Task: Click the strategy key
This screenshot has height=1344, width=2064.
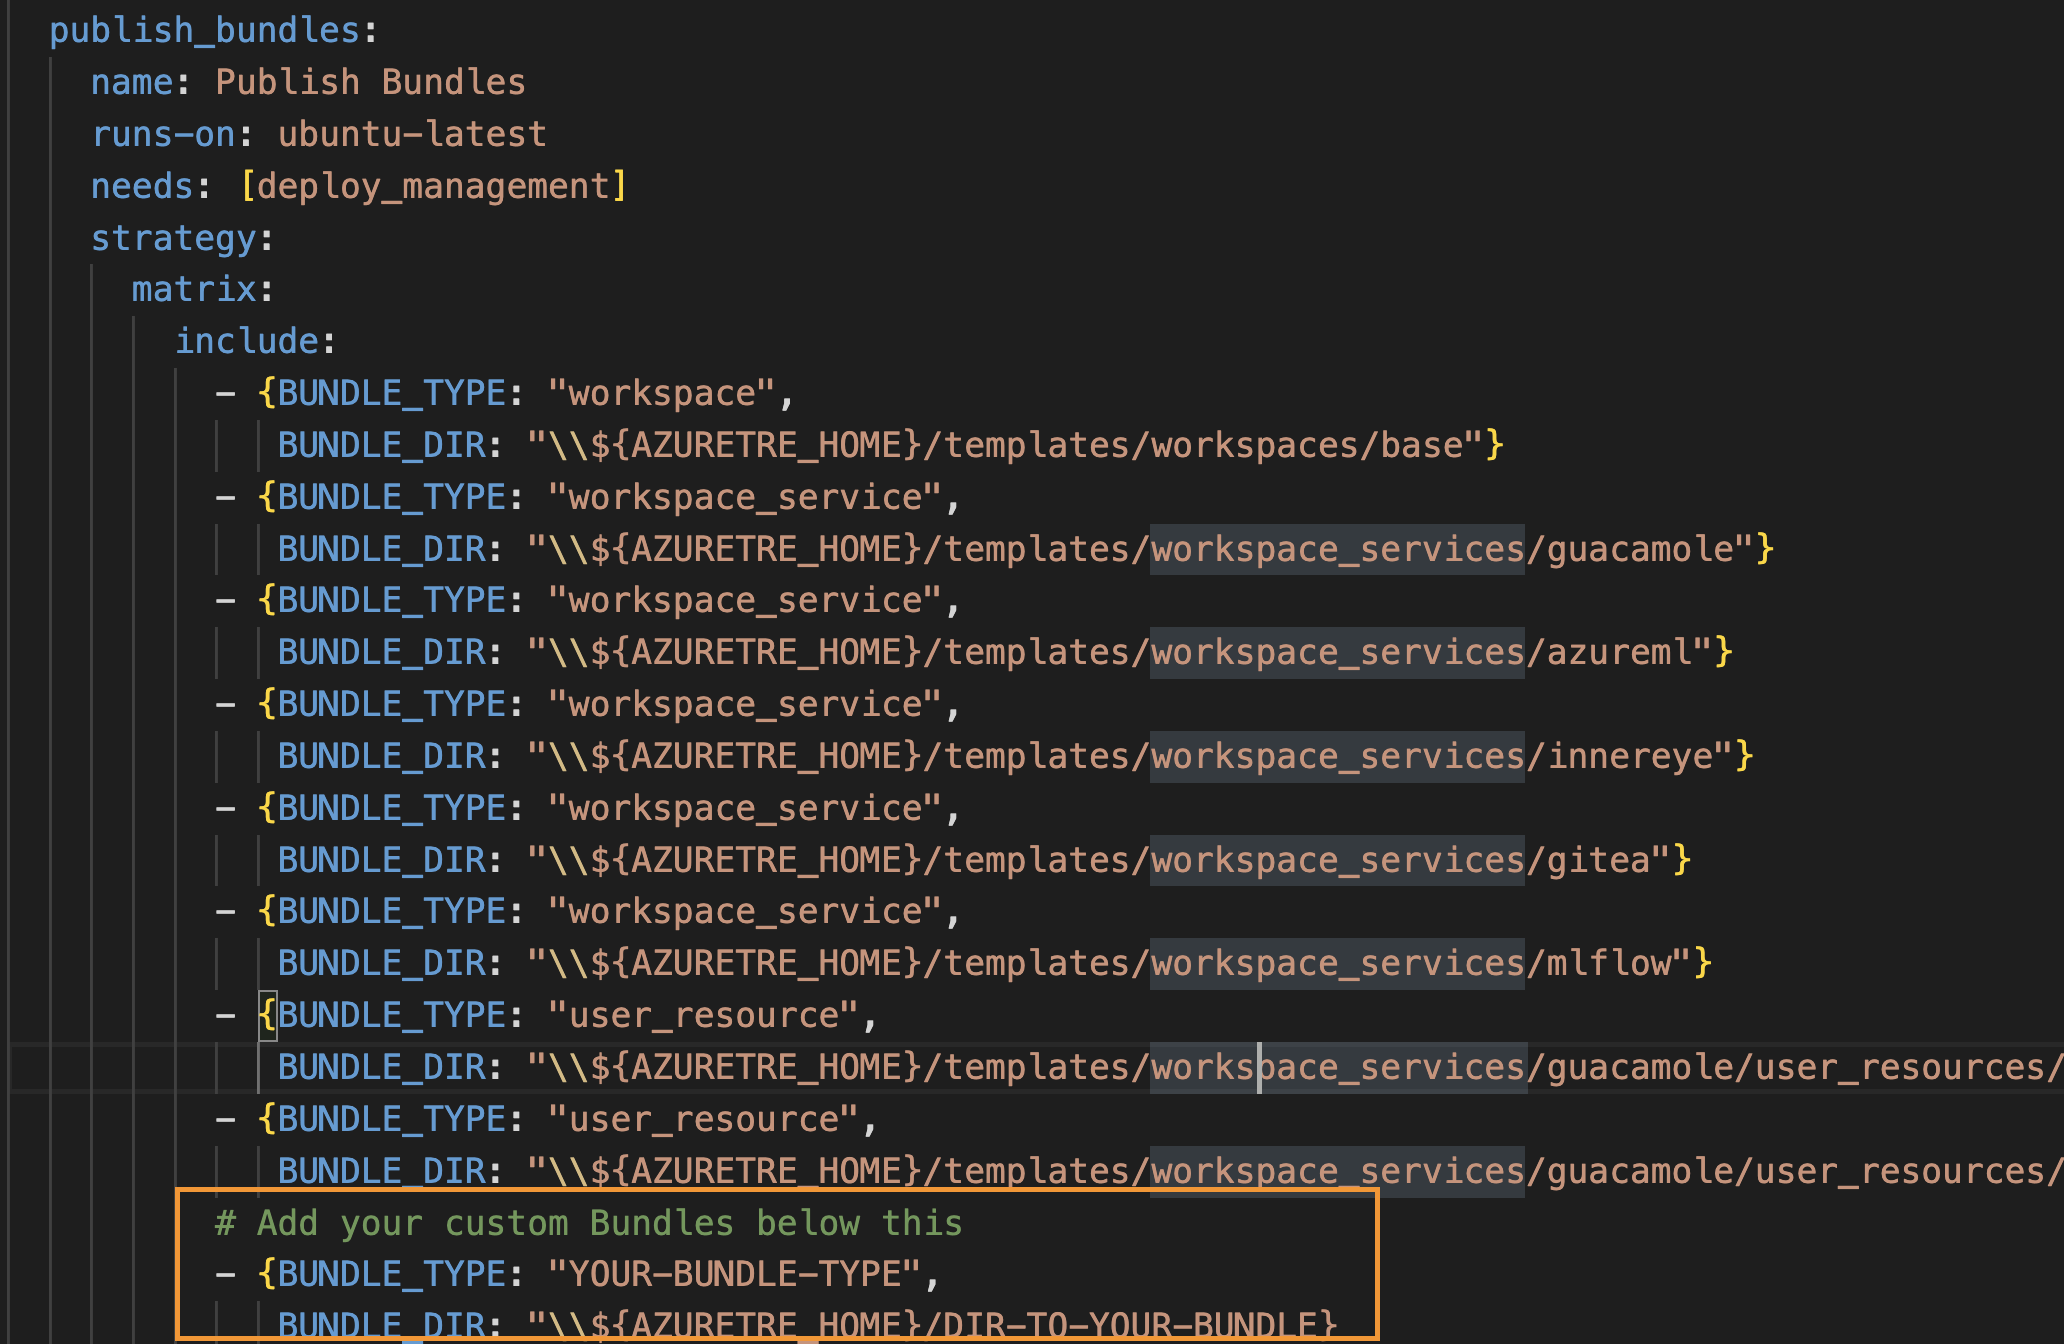Action: pos(174,238)
